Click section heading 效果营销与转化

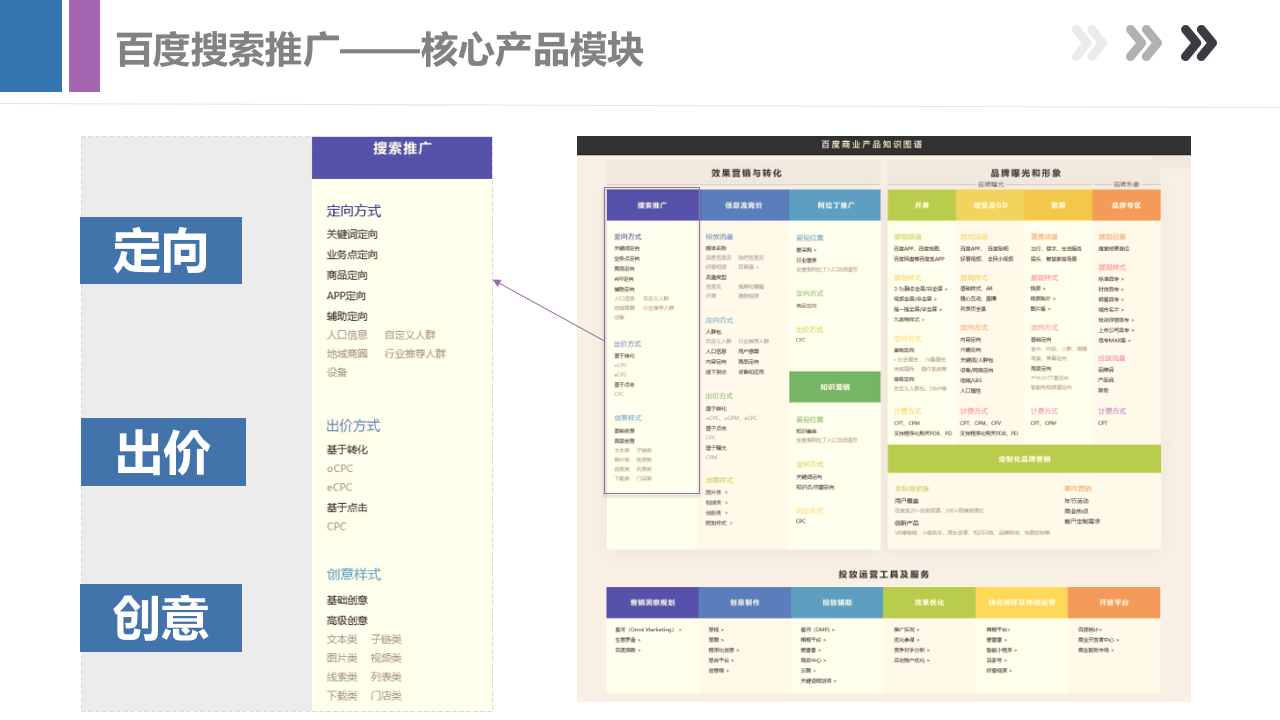click(746, 173)
